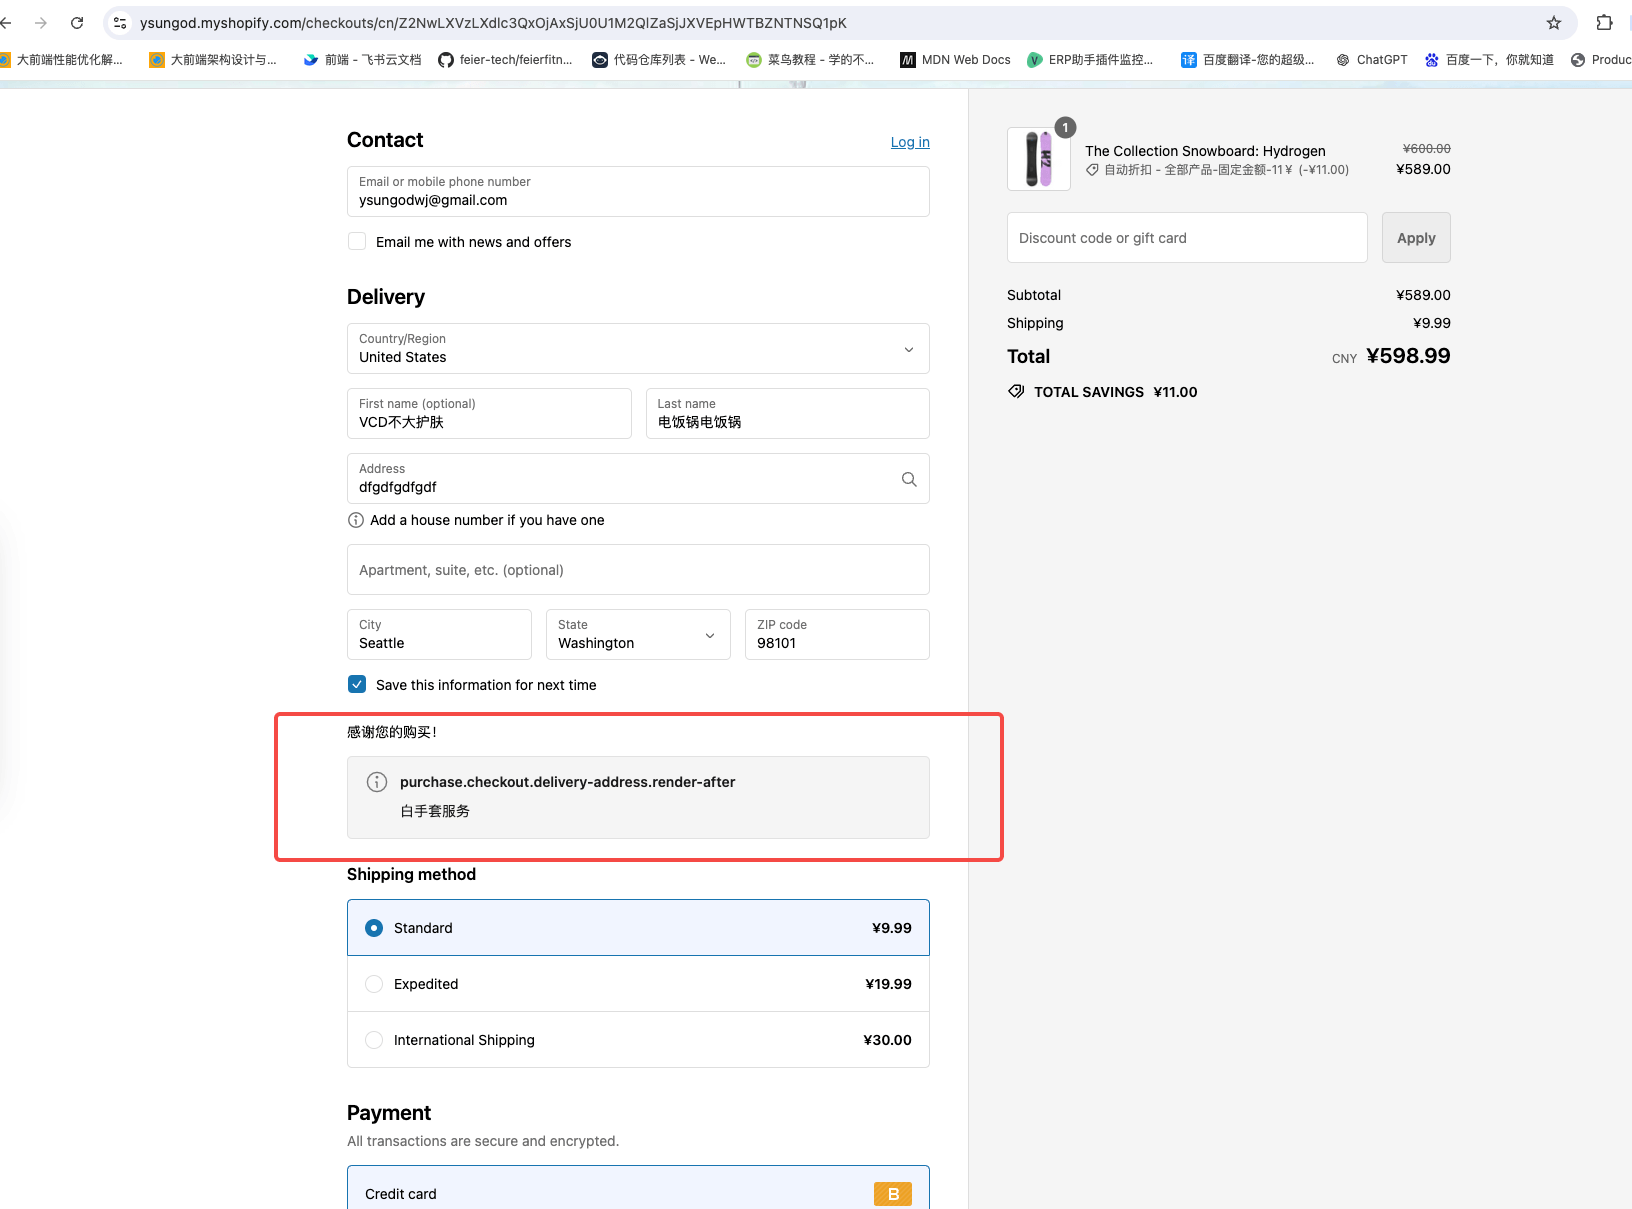Click the info icon beside white glove service
Image resolution: width=1632 pixels, height=1209 pixels.
pyautogui.click(x=377, y=782)
